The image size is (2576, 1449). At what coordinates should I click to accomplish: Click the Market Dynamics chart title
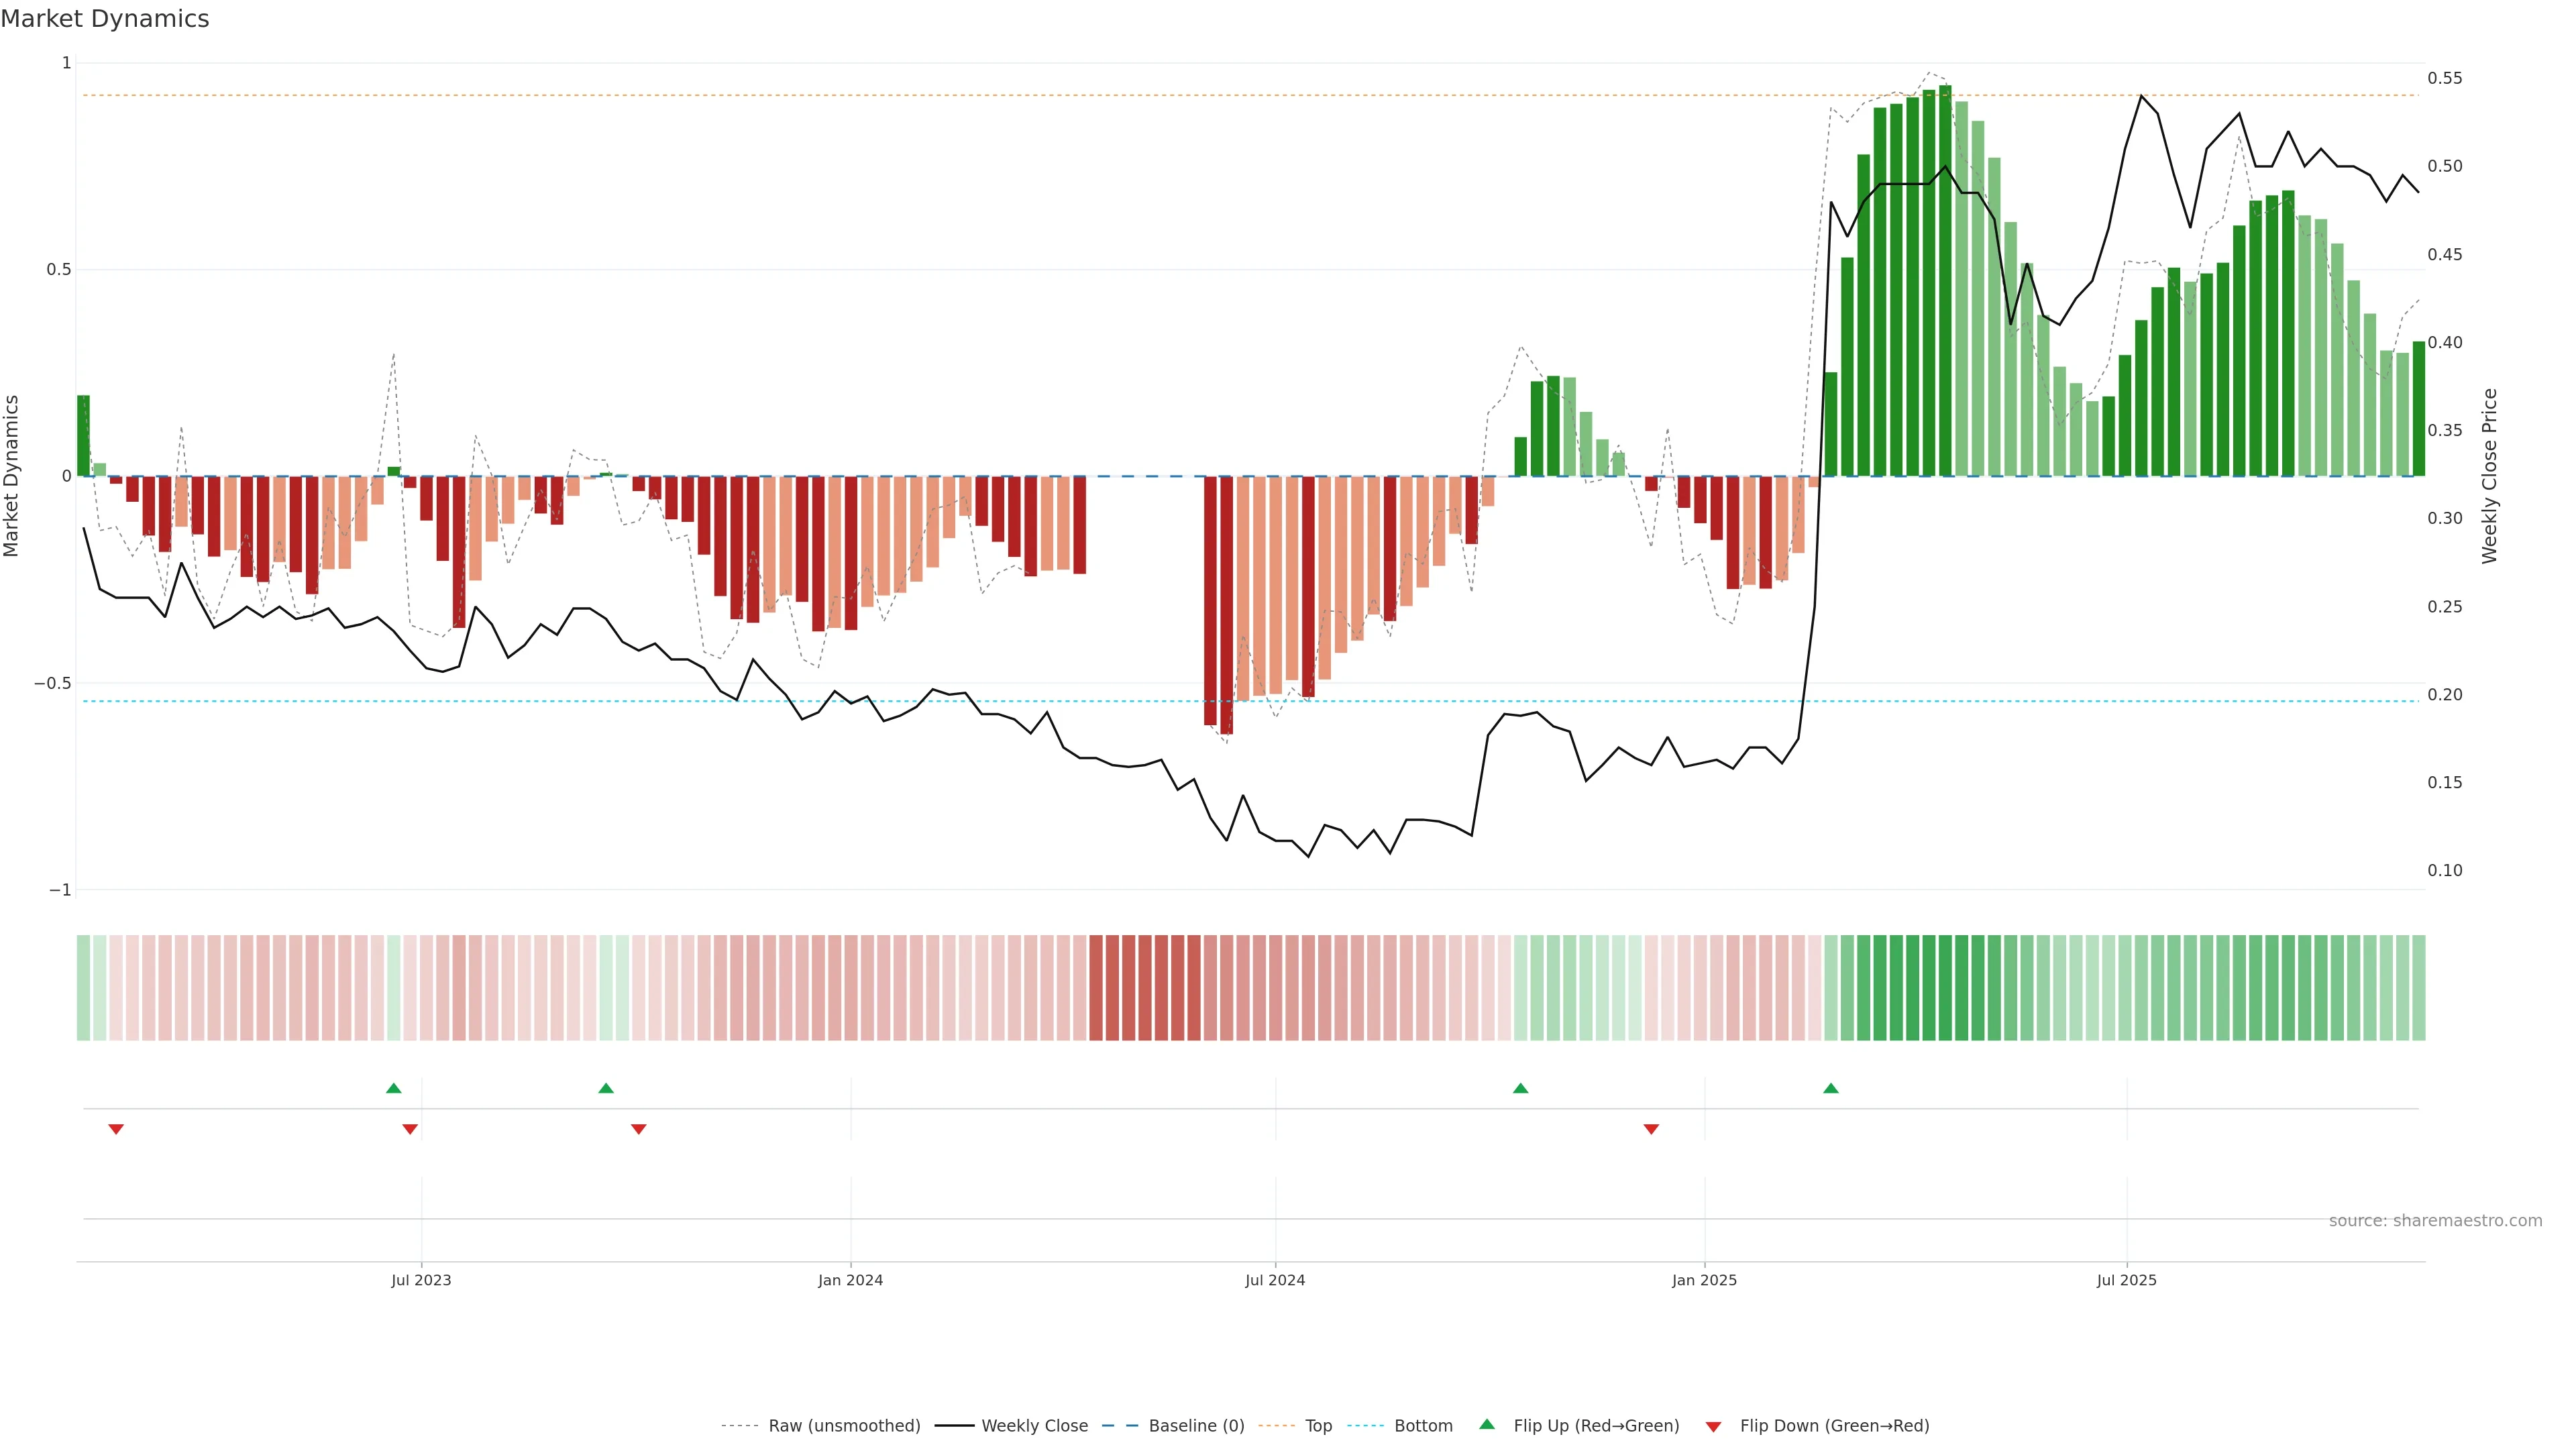click(105, 19)
